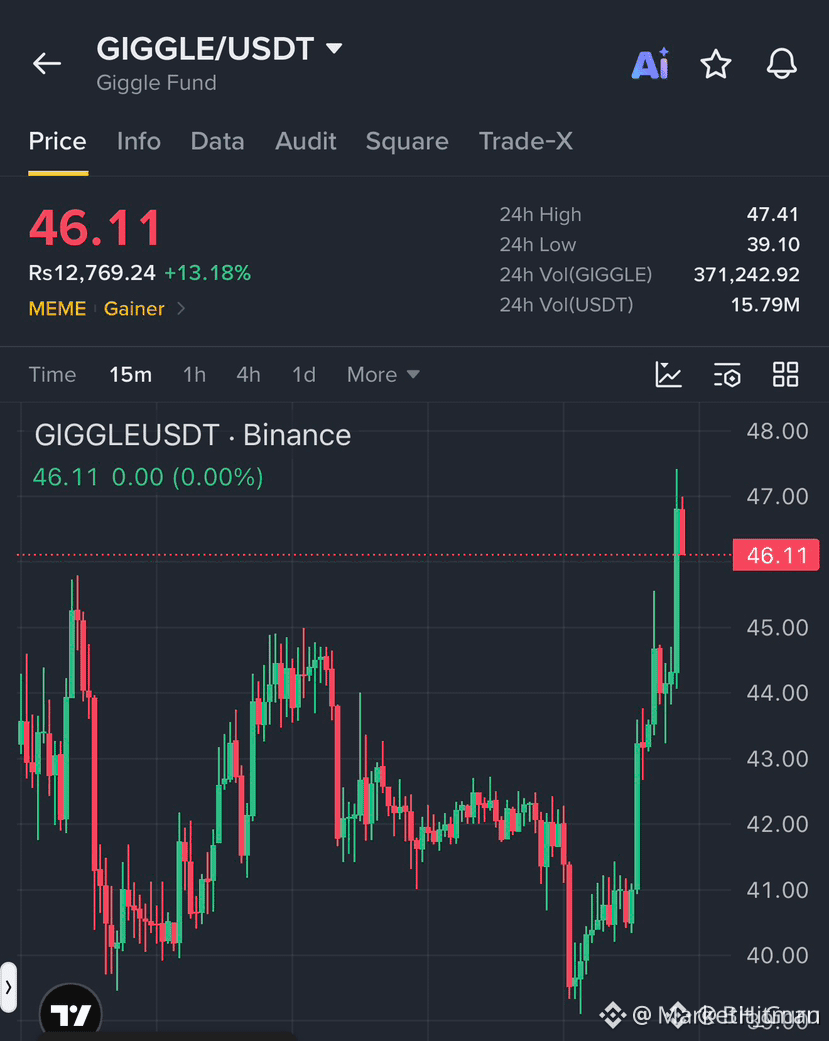Add GIGGLE/USDT to favorites star
This screenshot has height=1041, width=829.
click(x=716, y=64)
